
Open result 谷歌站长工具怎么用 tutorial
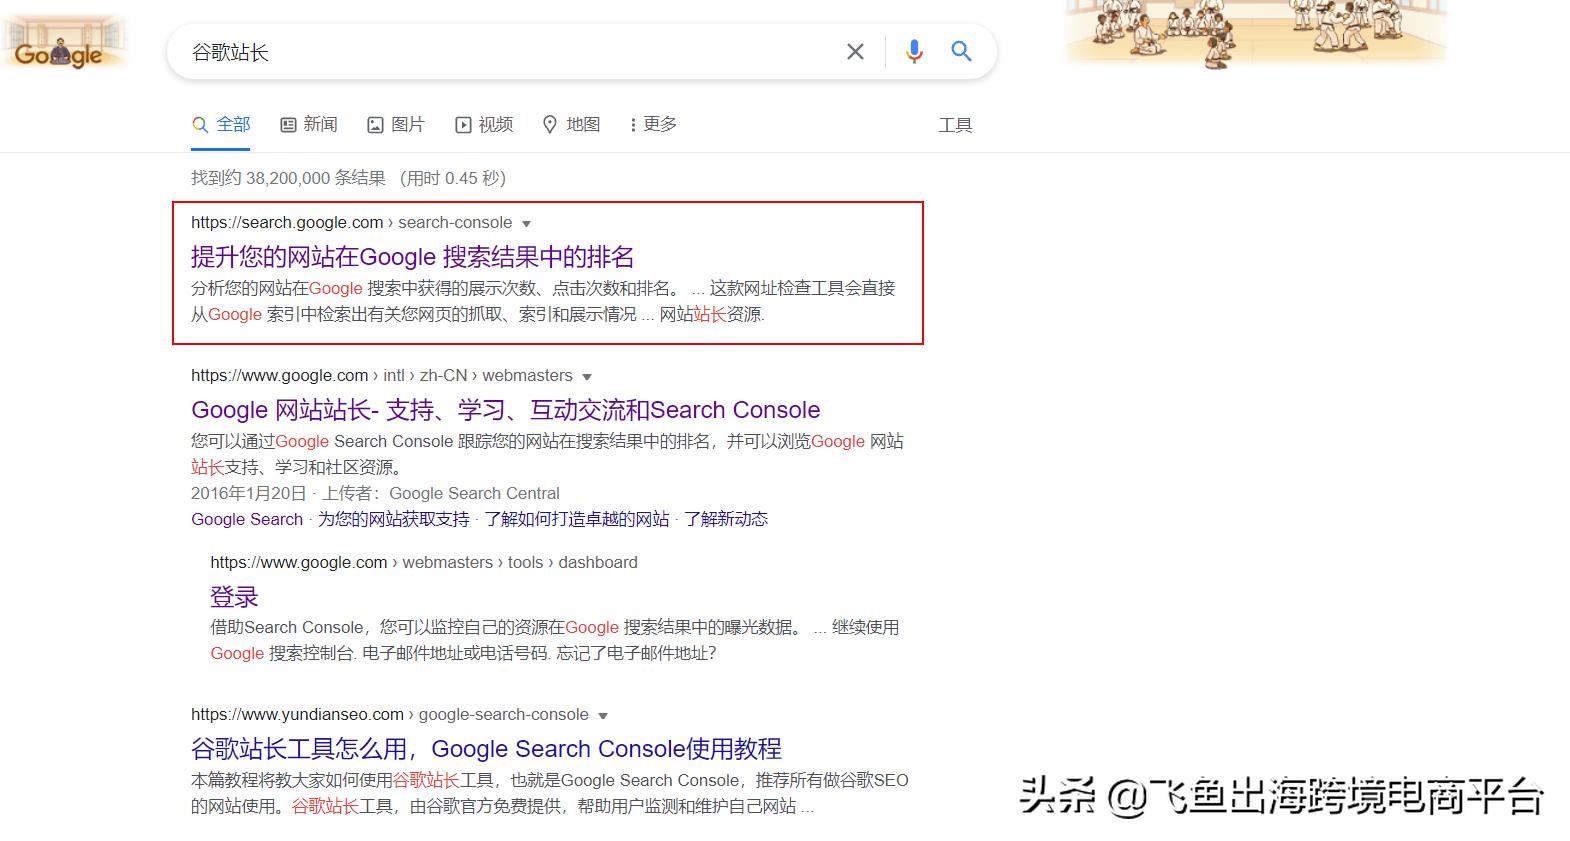tap(486, 749)
